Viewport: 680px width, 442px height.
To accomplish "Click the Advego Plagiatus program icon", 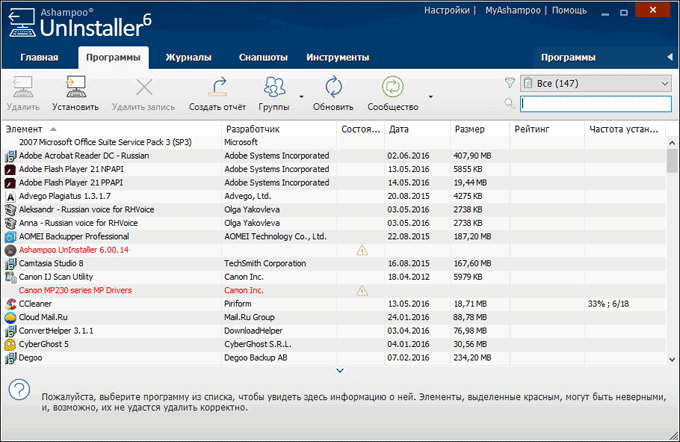I will pyautogui.click(x=10, y=196).
